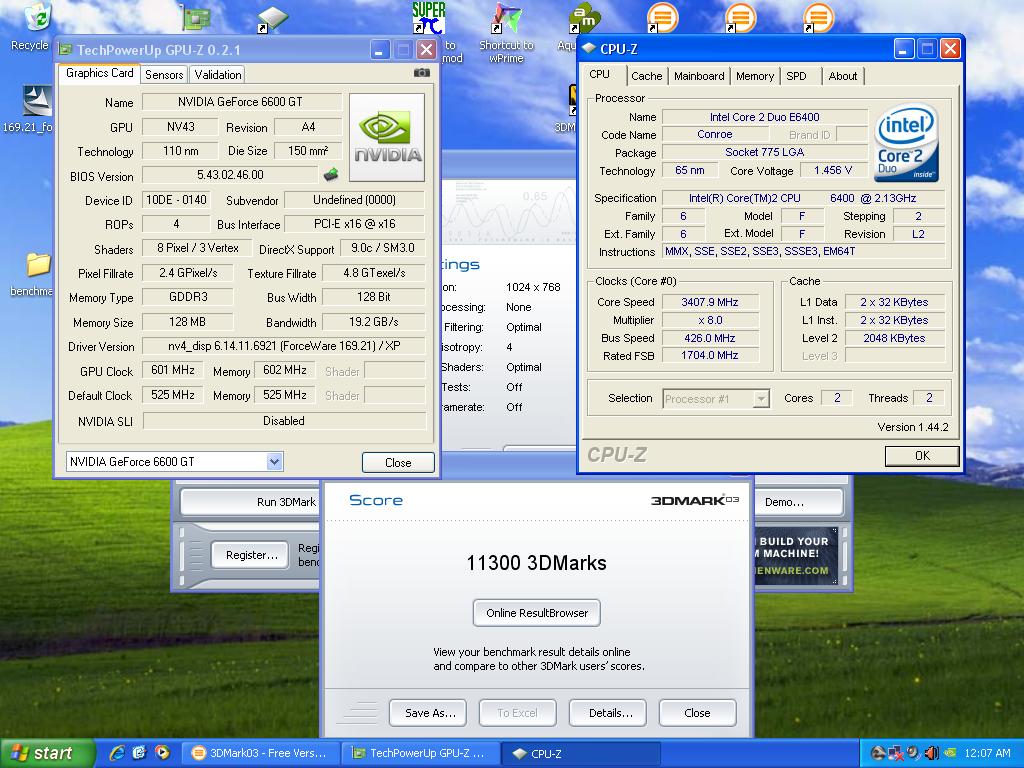
Task: Open the first orange 3DMark desktop shortcut
Action: click(x=662, y=17)
